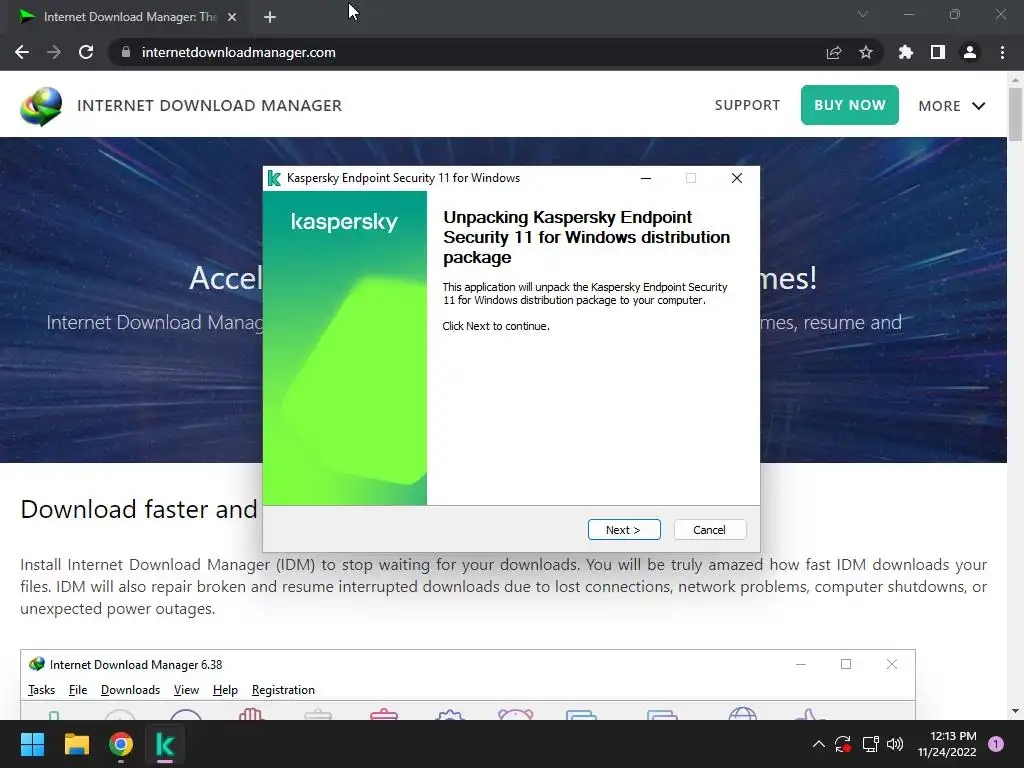Open the volume speaker tray icon
Image resolution: width=1024 pixels, height=768 pixels.
click(x=895, y=744)
